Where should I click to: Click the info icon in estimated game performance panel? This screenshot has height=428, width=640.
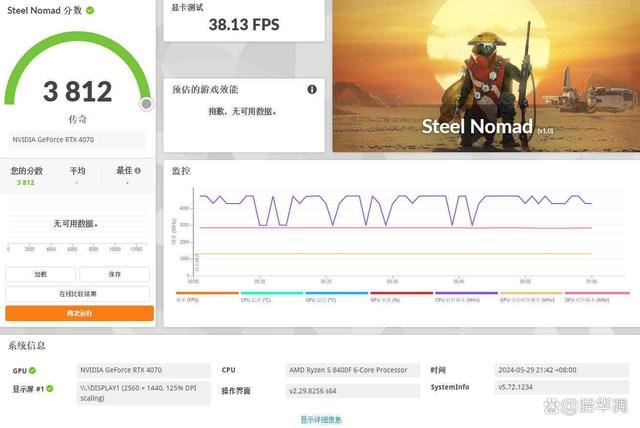[x=311, y=89]
